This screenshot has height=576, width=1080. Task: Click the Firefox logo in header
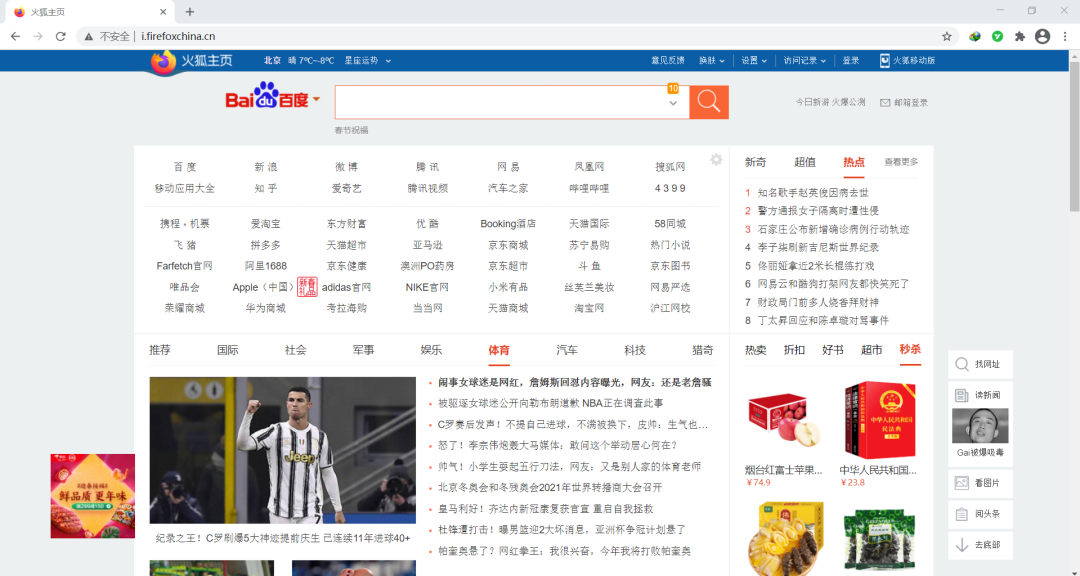click(164, 62)
